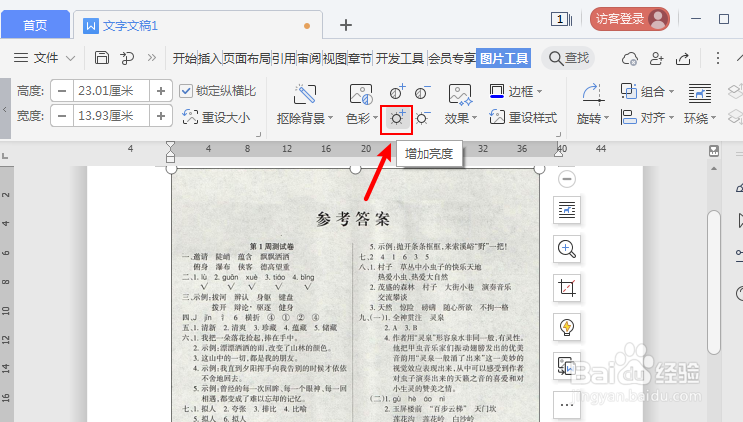Click the ruler toggle icon above scrollbar
The height and width of the screenshot is (422, 743).
click(x=714, y=151)
